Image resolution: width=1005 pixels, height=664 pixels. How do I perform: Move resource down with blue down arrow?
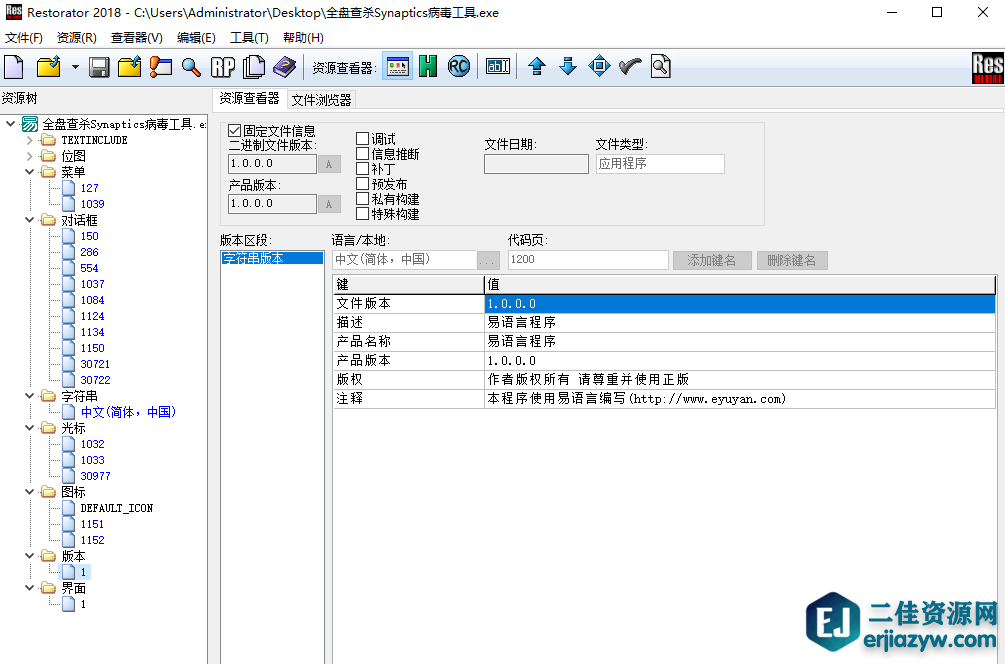(568, 66)
